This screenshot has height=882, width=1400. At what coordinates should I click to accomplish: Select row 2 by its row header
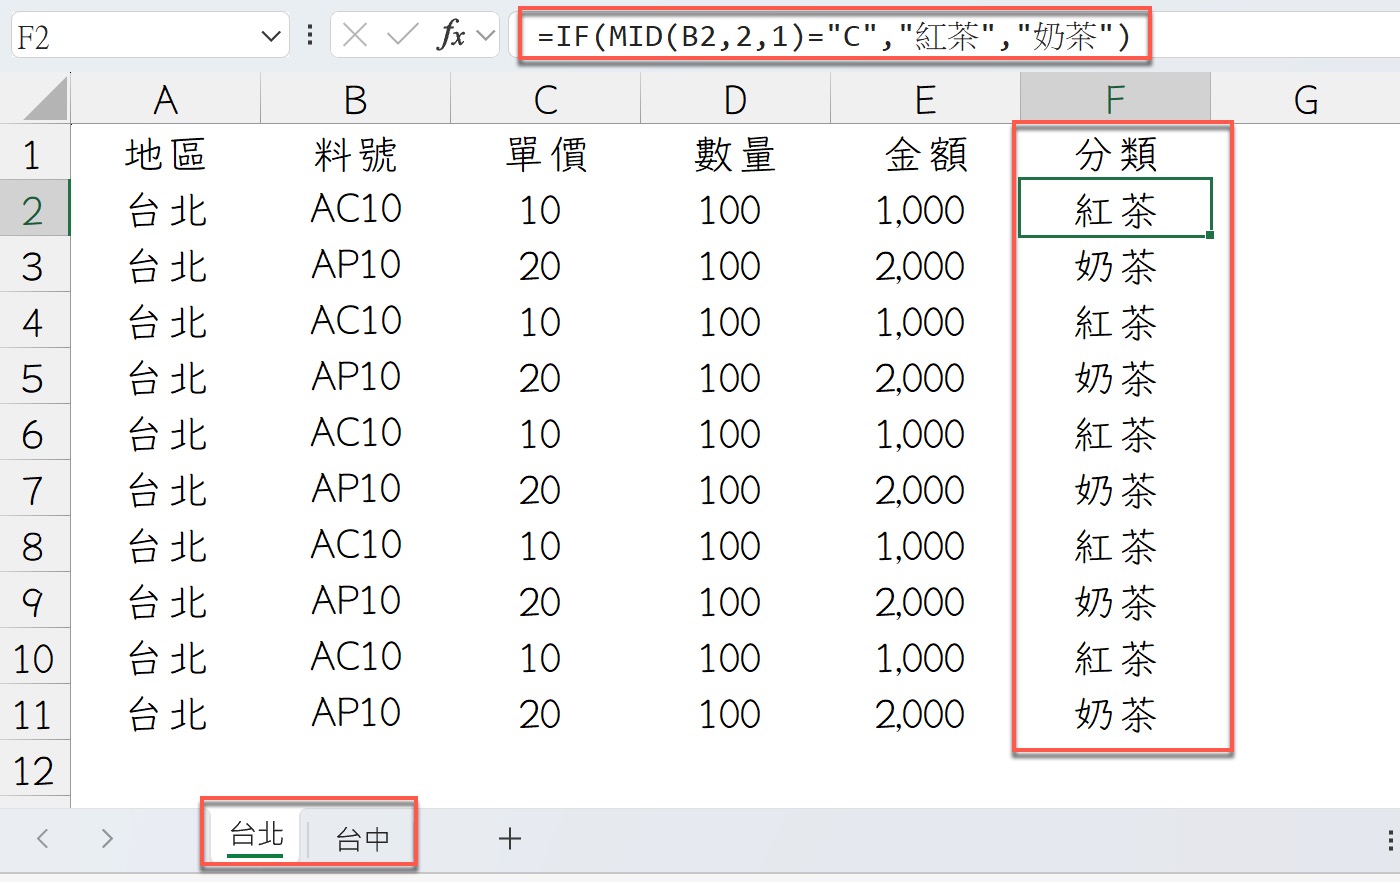coord(35,210)
